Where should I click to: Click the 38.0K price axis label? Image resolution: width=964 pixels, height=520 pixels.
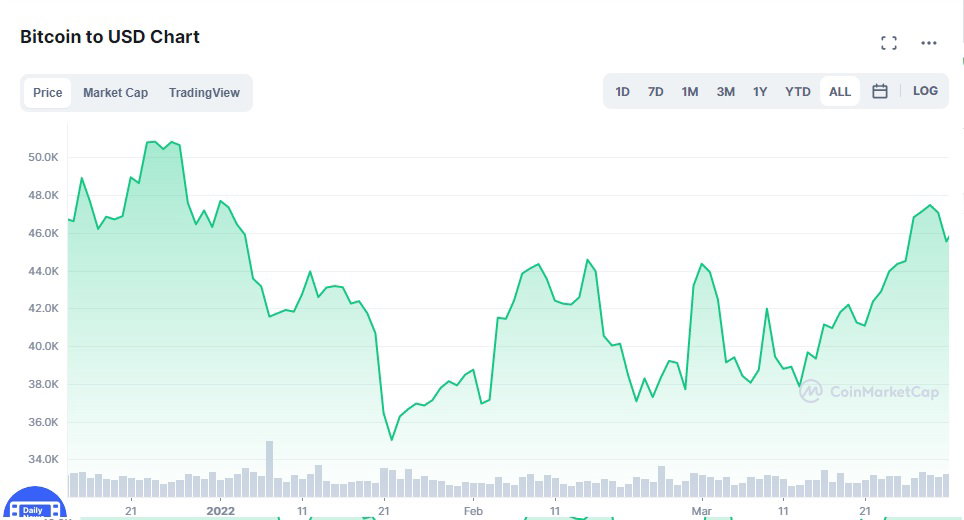click(x=43, y=384)
